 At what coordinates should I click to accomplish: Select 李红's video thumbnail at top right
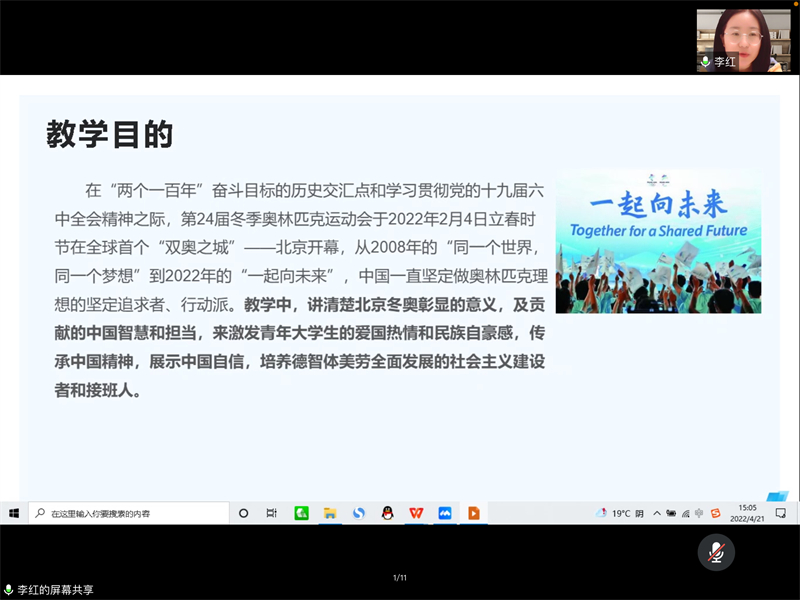pyautogui.click(x=738, y=40)
